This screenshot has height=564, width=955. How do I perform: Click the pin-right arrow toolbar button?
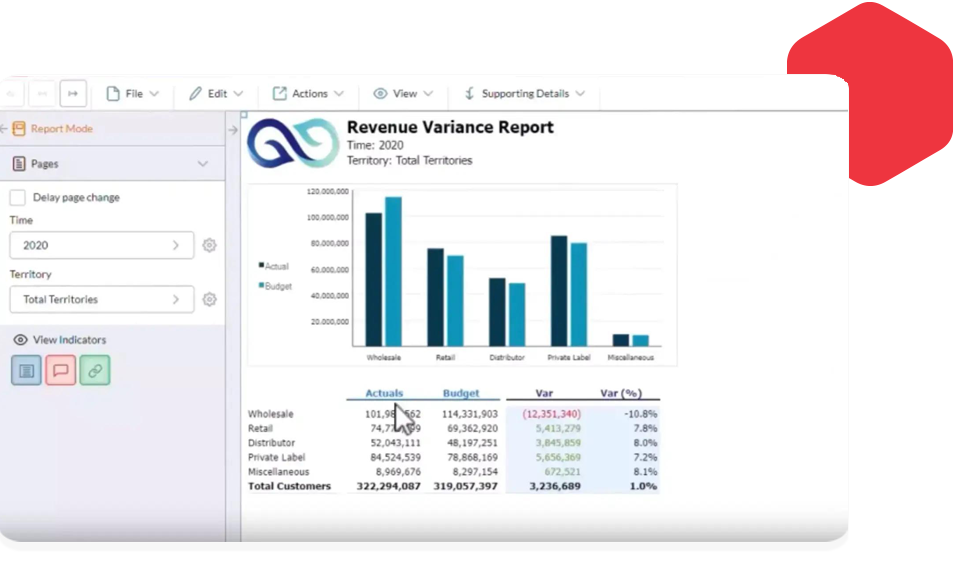[72, 93]
